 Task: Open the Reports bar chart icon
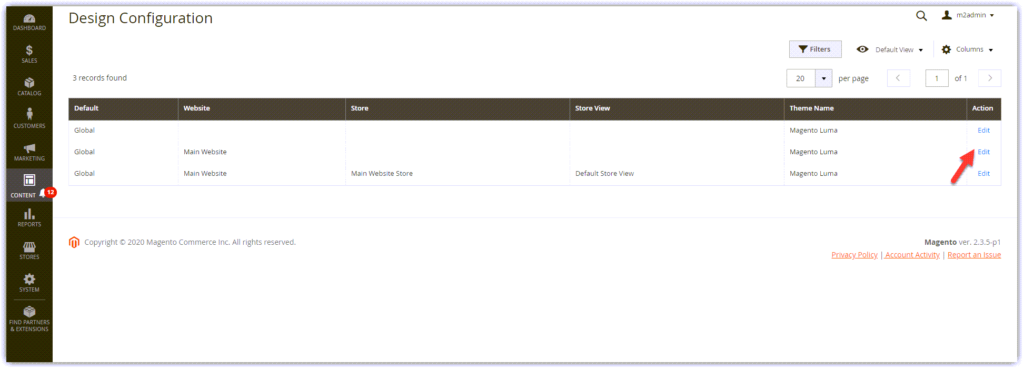pyautogui.click(x=29, y=214)
